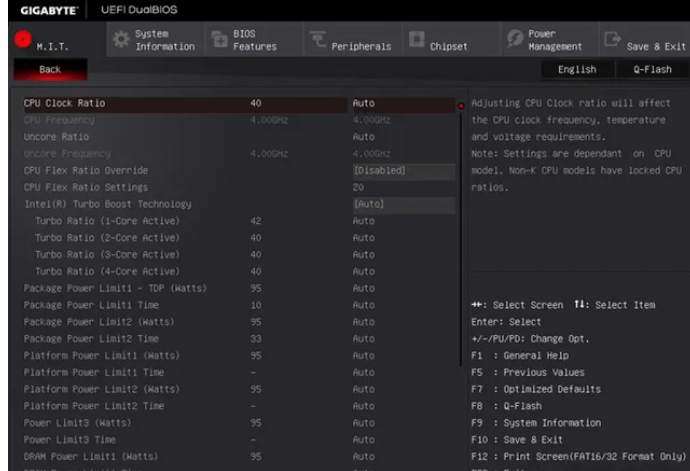Select CPU Clock Ratio Auto field
The image size is (690, 471).
(x=403, y=103)
